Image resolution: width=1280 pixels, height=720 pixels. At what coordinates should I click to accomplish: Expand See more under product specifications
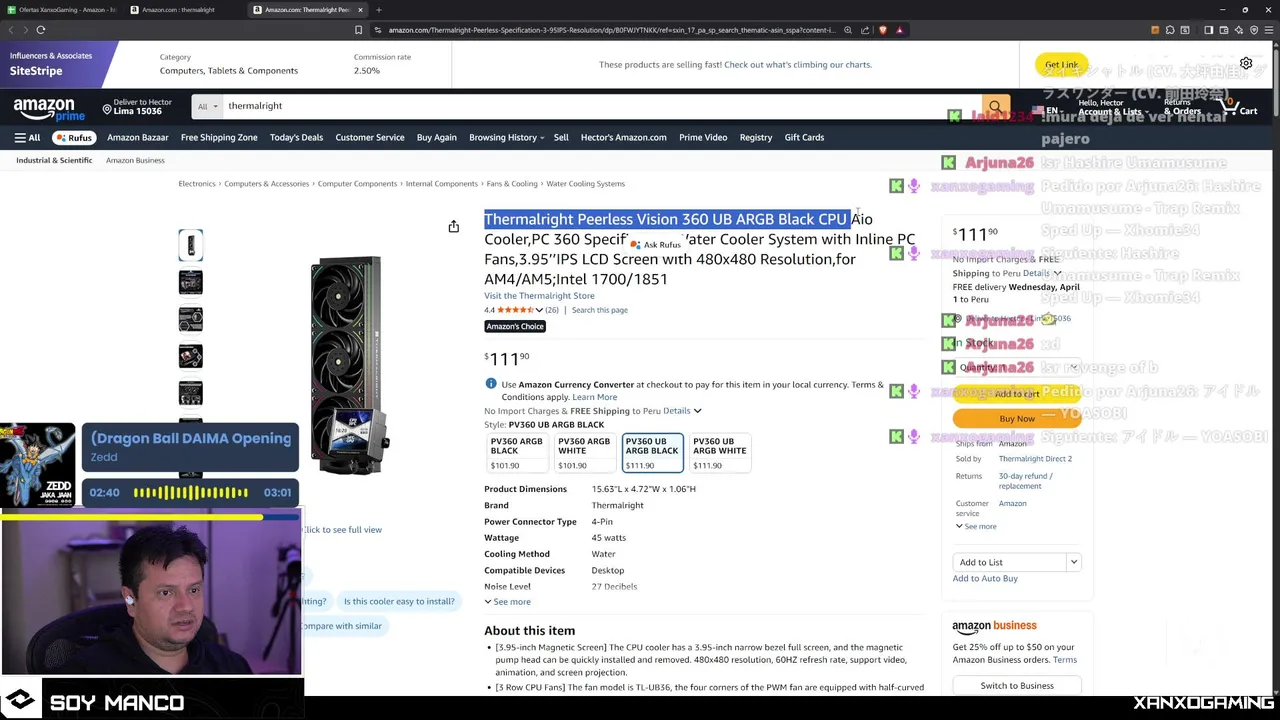pyautogui.click(x=508, y=602)
